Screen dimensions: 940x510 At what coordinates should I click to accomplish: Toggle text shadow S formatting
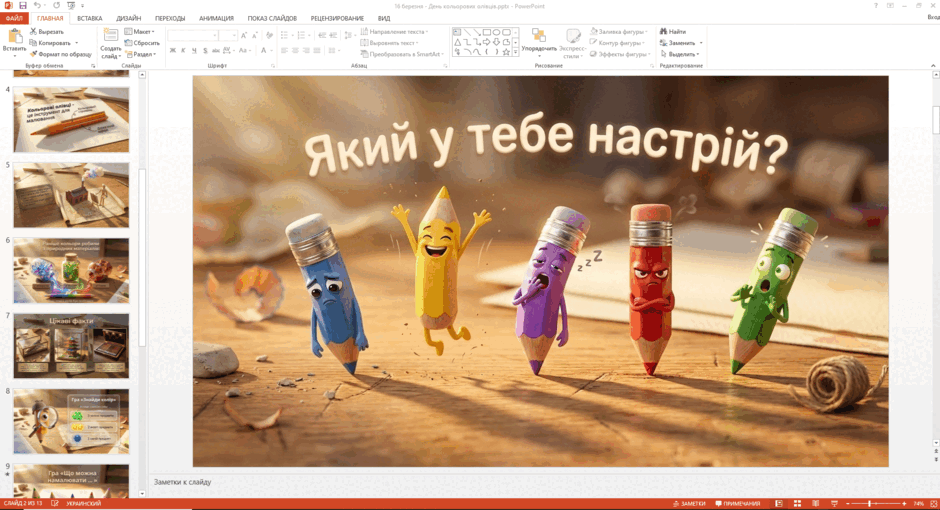205,51
